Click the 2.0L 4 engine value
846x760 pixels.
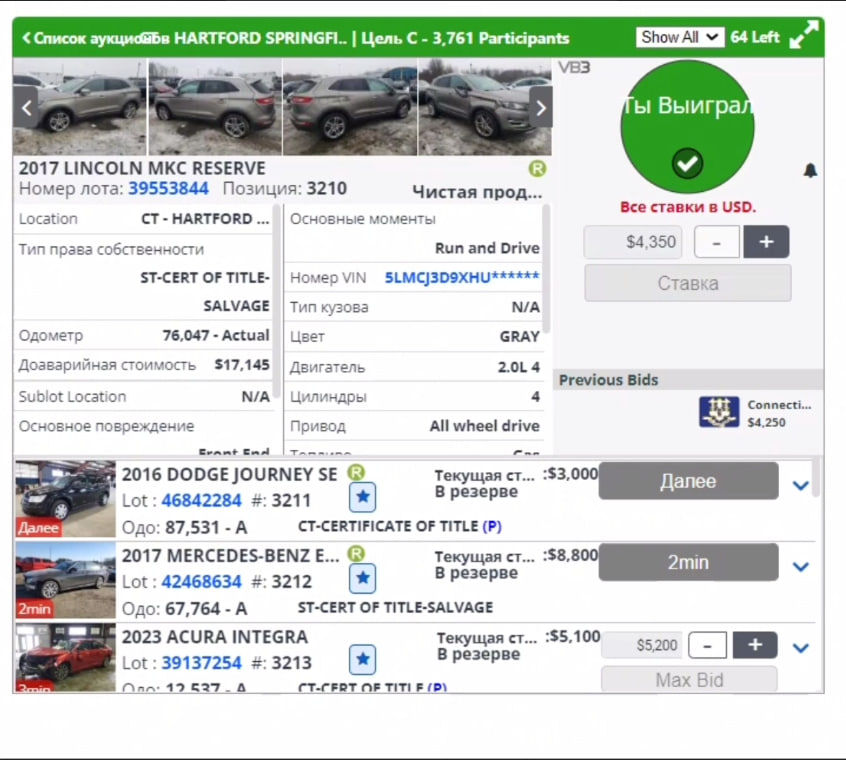(x=518, y=367)
